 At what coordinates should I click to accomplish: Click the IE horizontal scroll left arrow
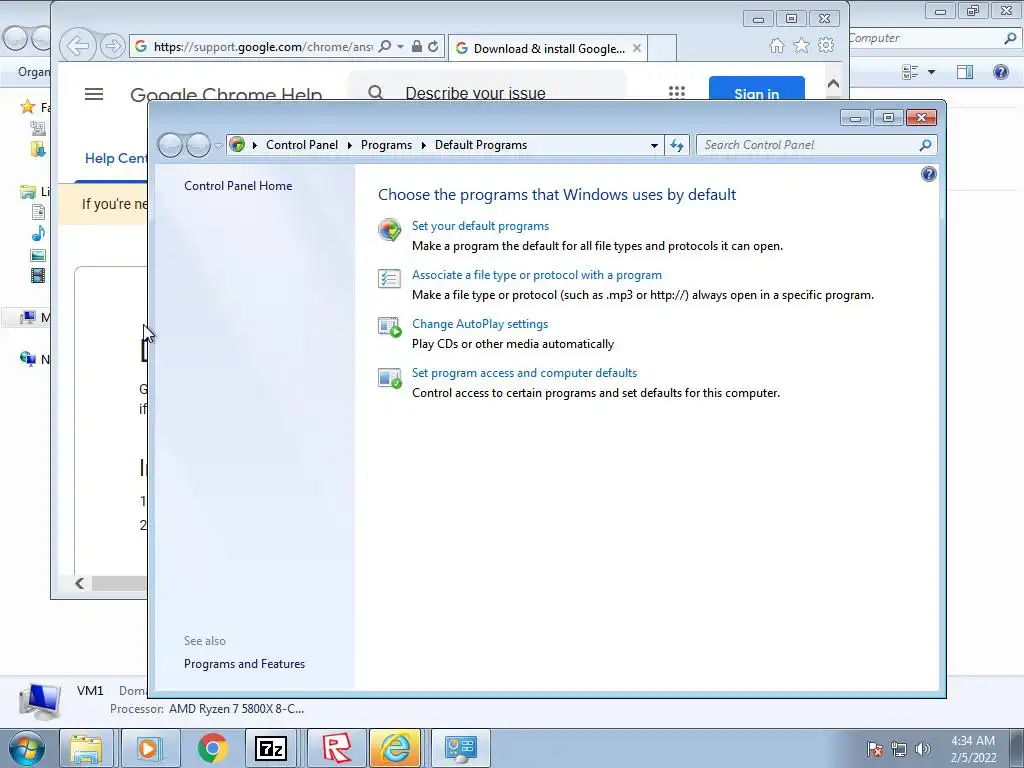(x=80, y=583)
